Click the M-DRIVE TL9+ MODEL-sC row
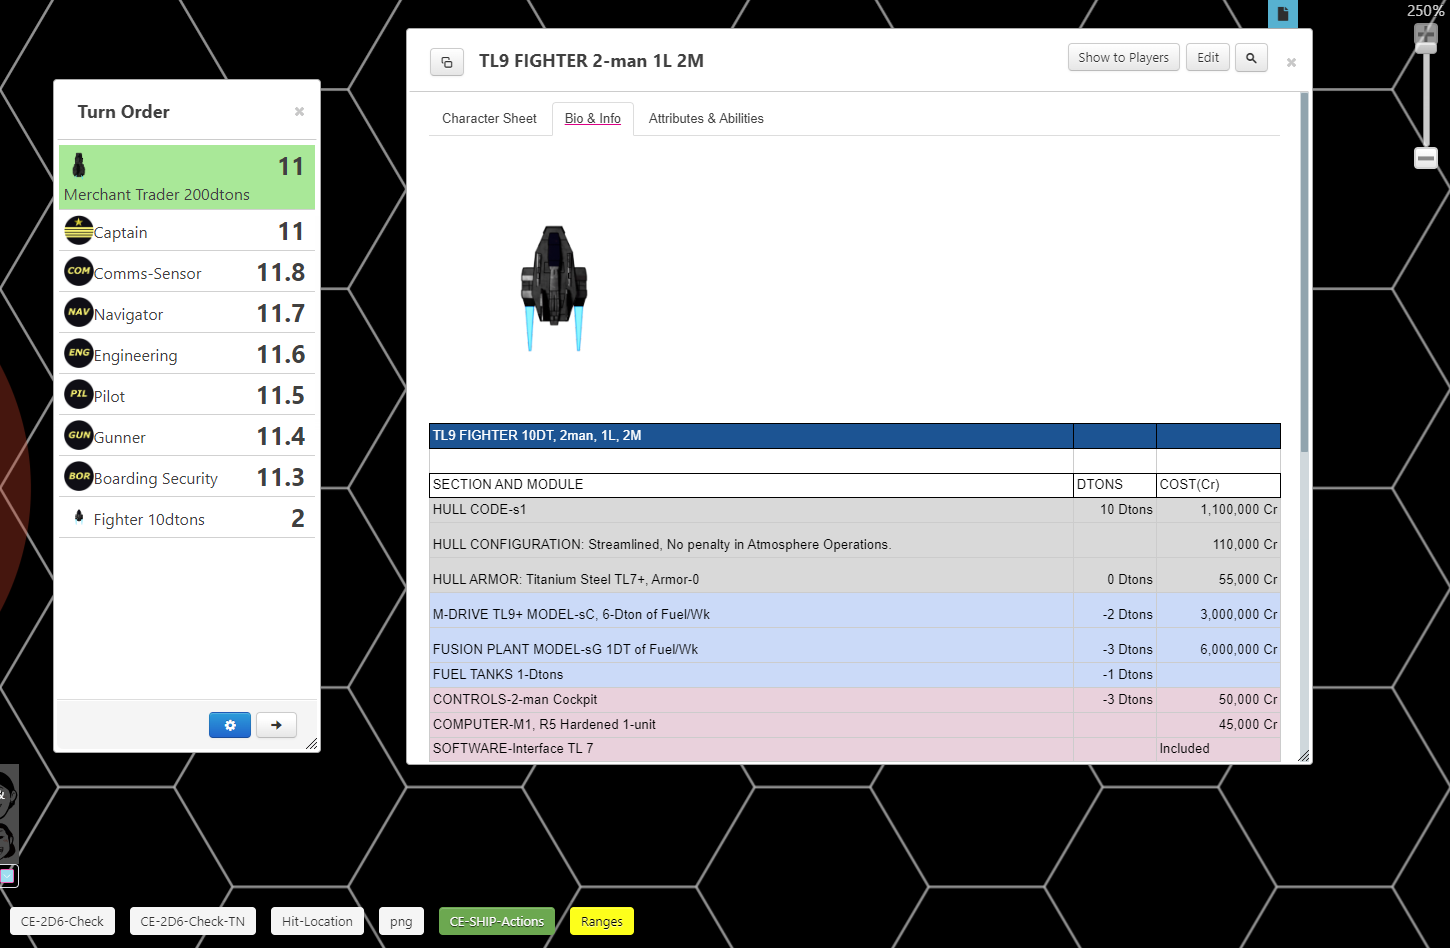Viewport: 1450px width, 948px height. [x=855, y=610]
